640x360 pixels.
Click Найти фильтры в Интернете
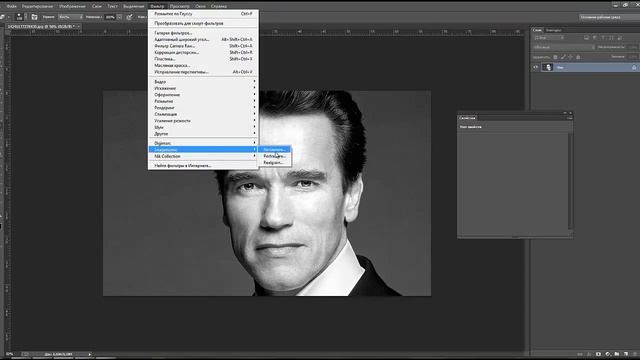tap(203, 166)
